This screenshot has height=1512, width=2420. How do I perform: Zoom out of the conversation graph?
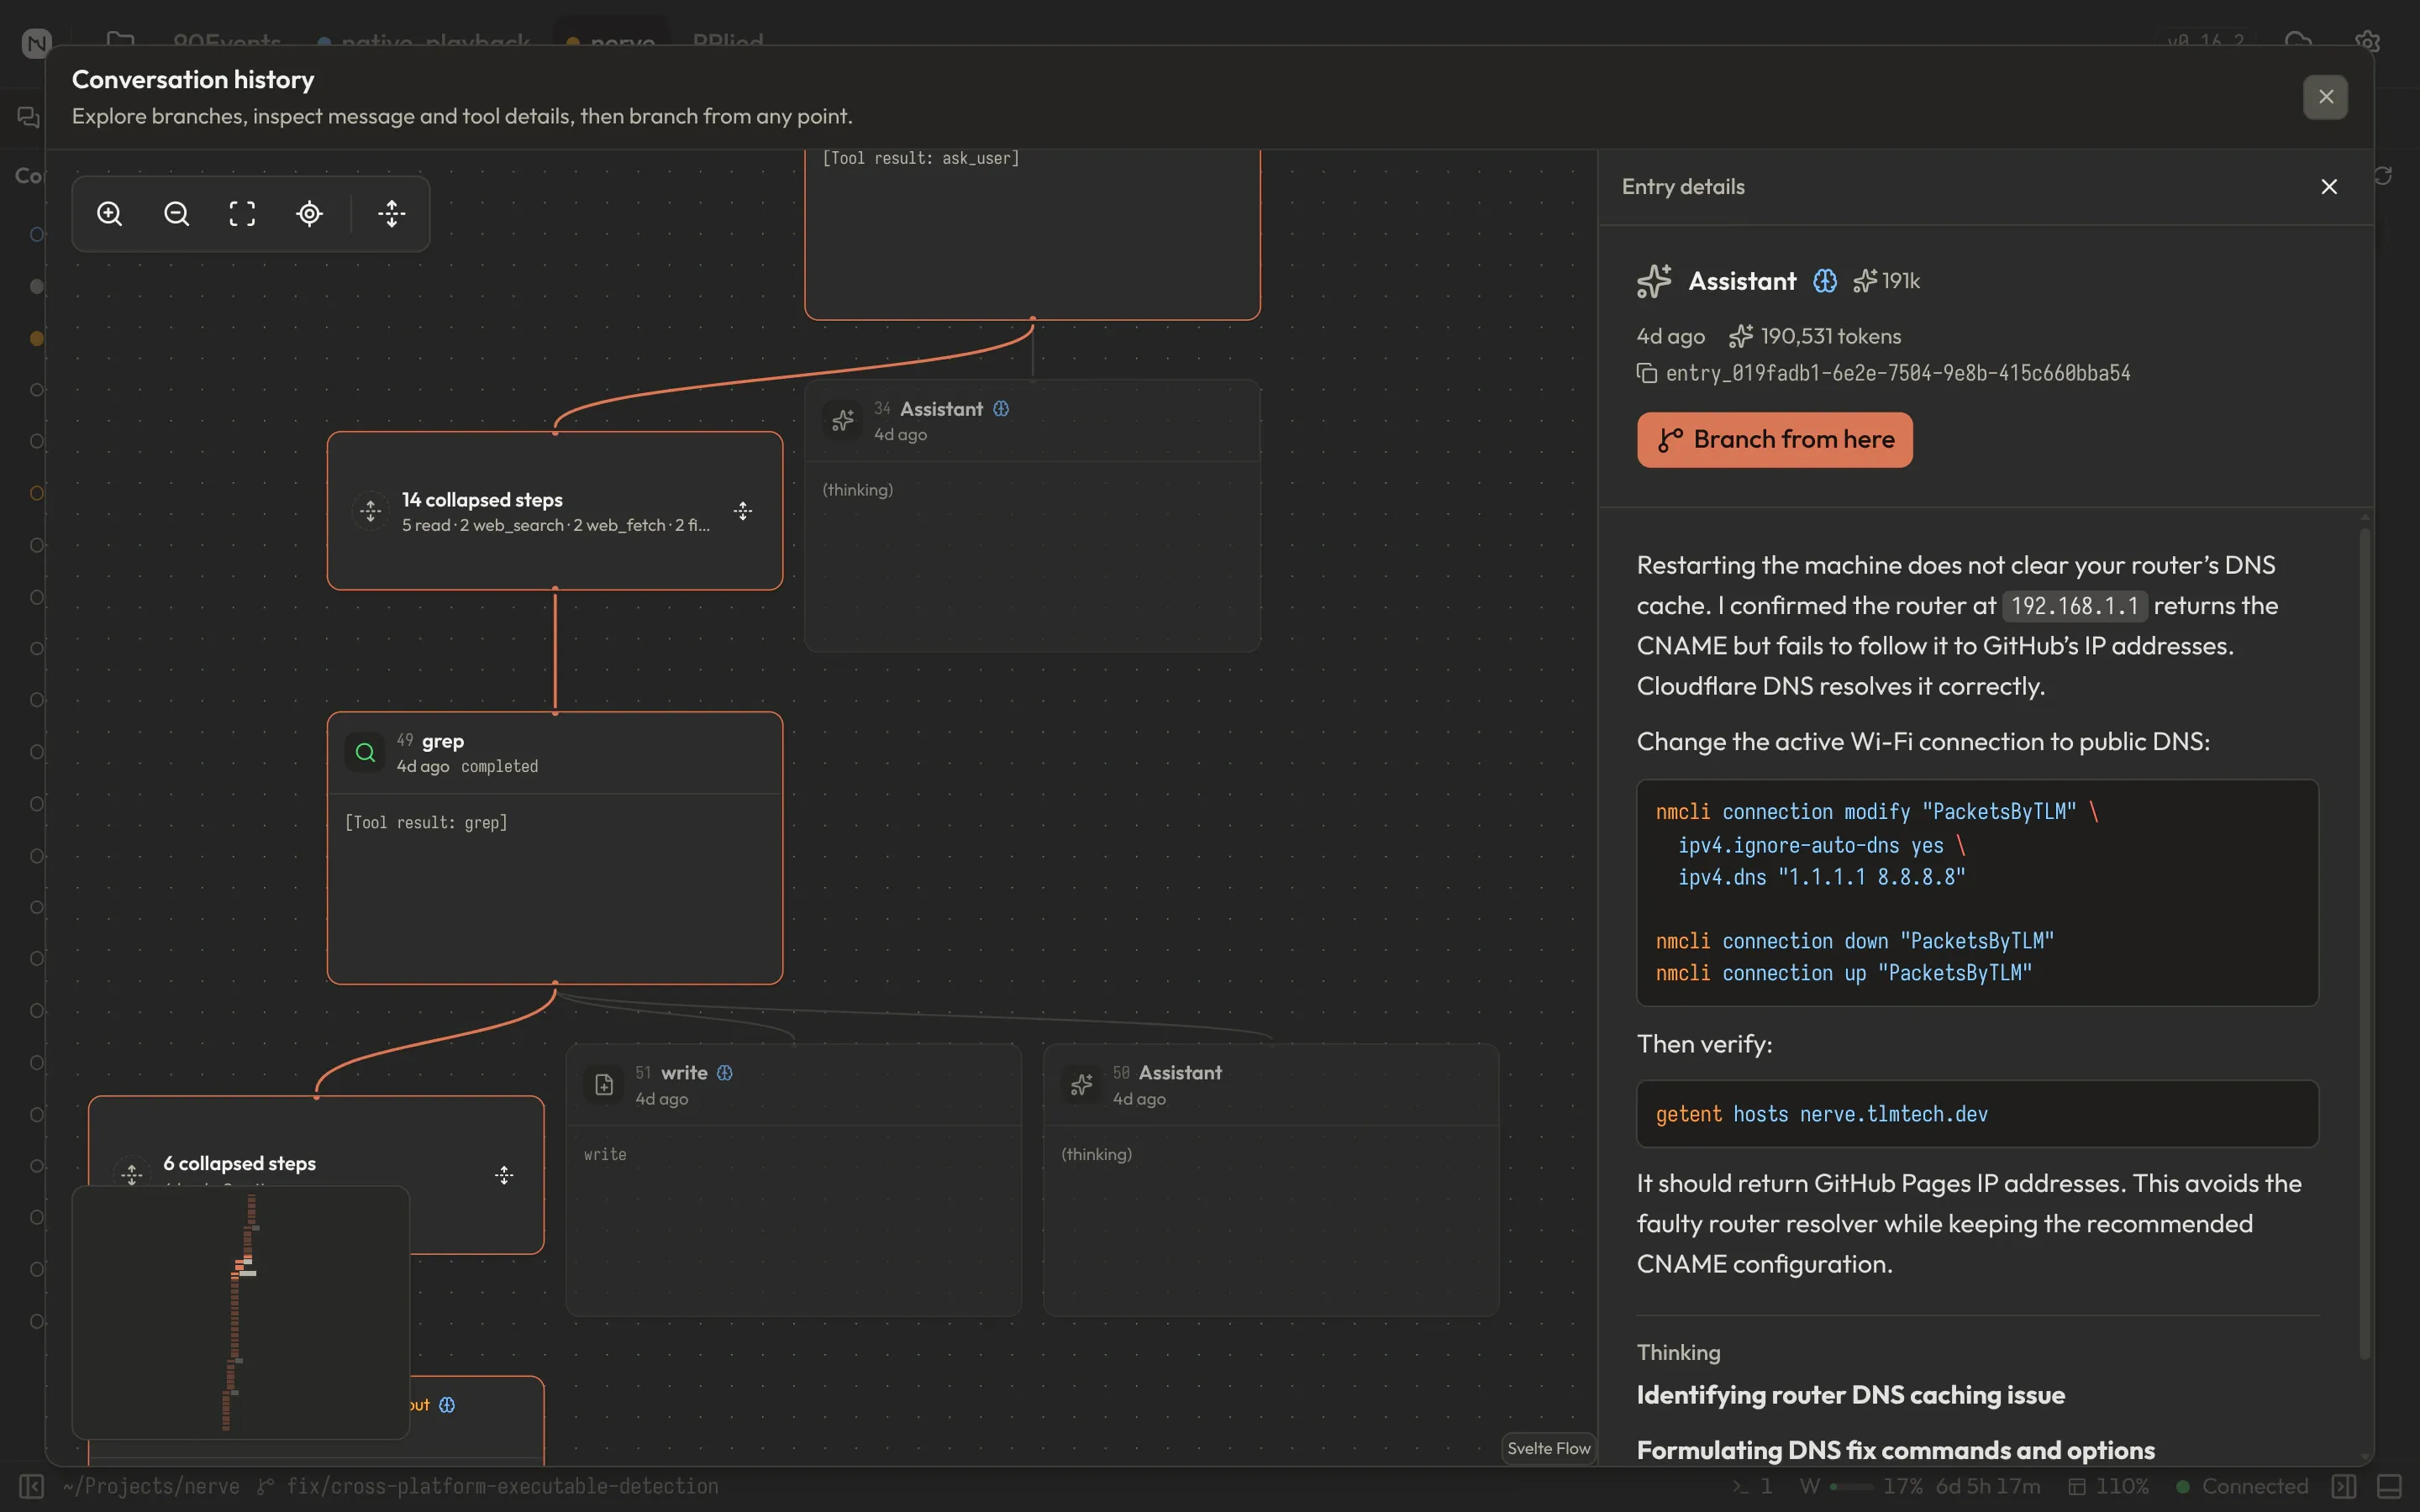click(x=177, y=214)
